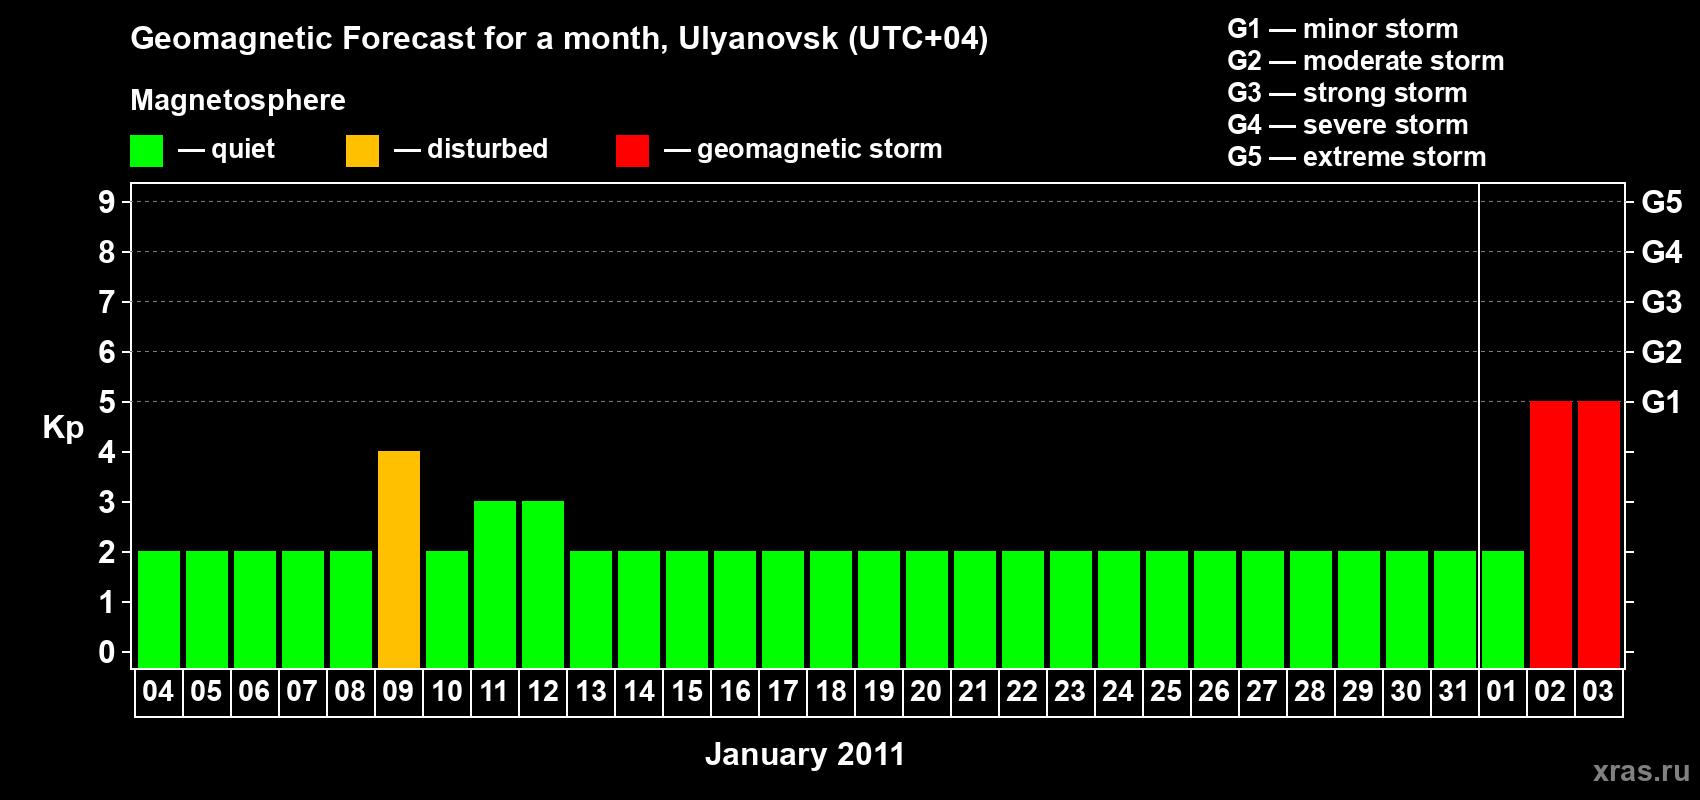
Task: Click the date label 09
Action: 398,692
